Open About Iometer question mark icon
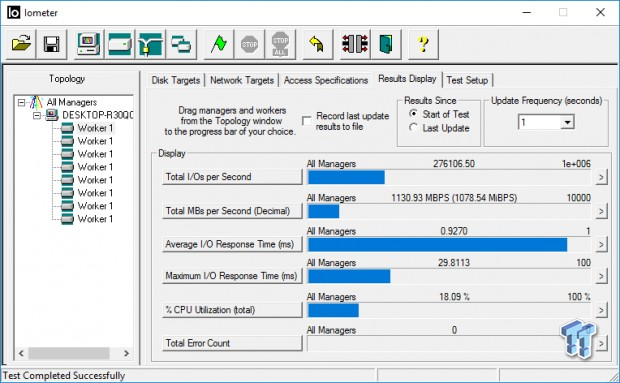The width and height of the screenshot is (620, 383). pyautogui.click(x=423, y=44)
